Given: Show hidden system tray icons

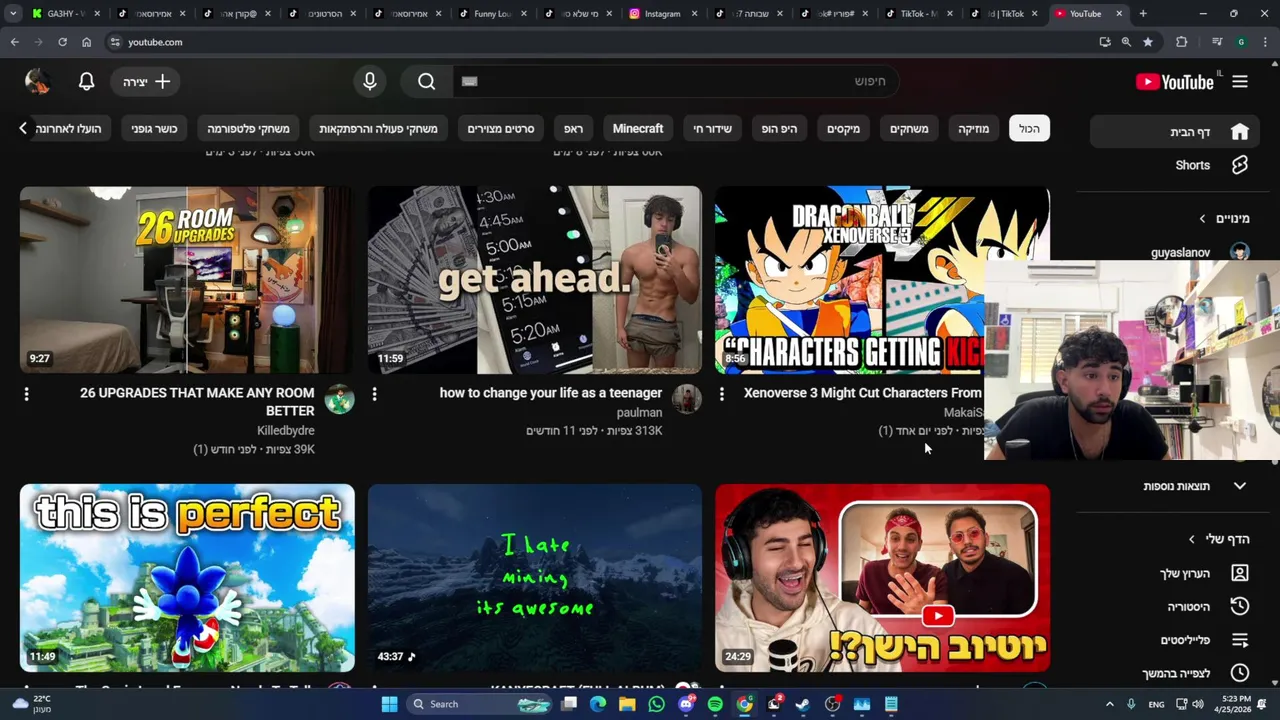Looking at the screenshot, I should 1109,704.
